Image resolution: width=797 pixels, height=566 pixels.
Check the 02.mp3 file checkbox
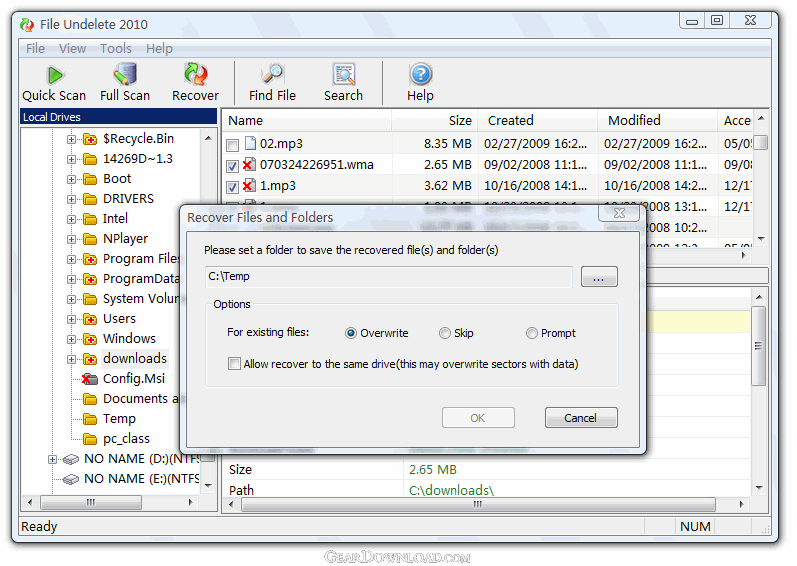232,145
